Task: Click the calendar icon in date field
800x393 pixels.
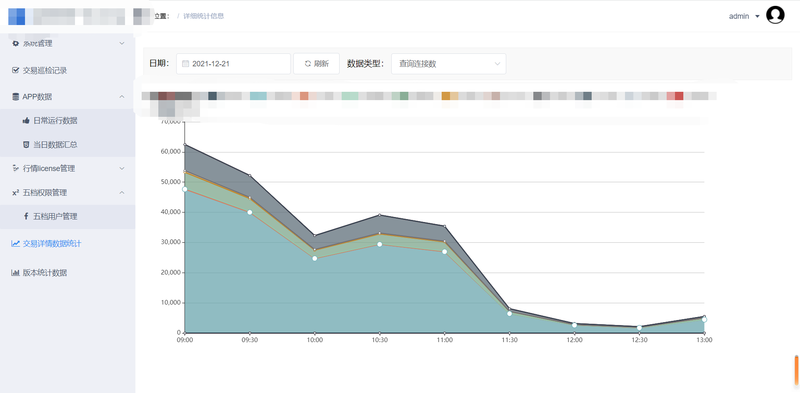Action: tap(186, 64)
